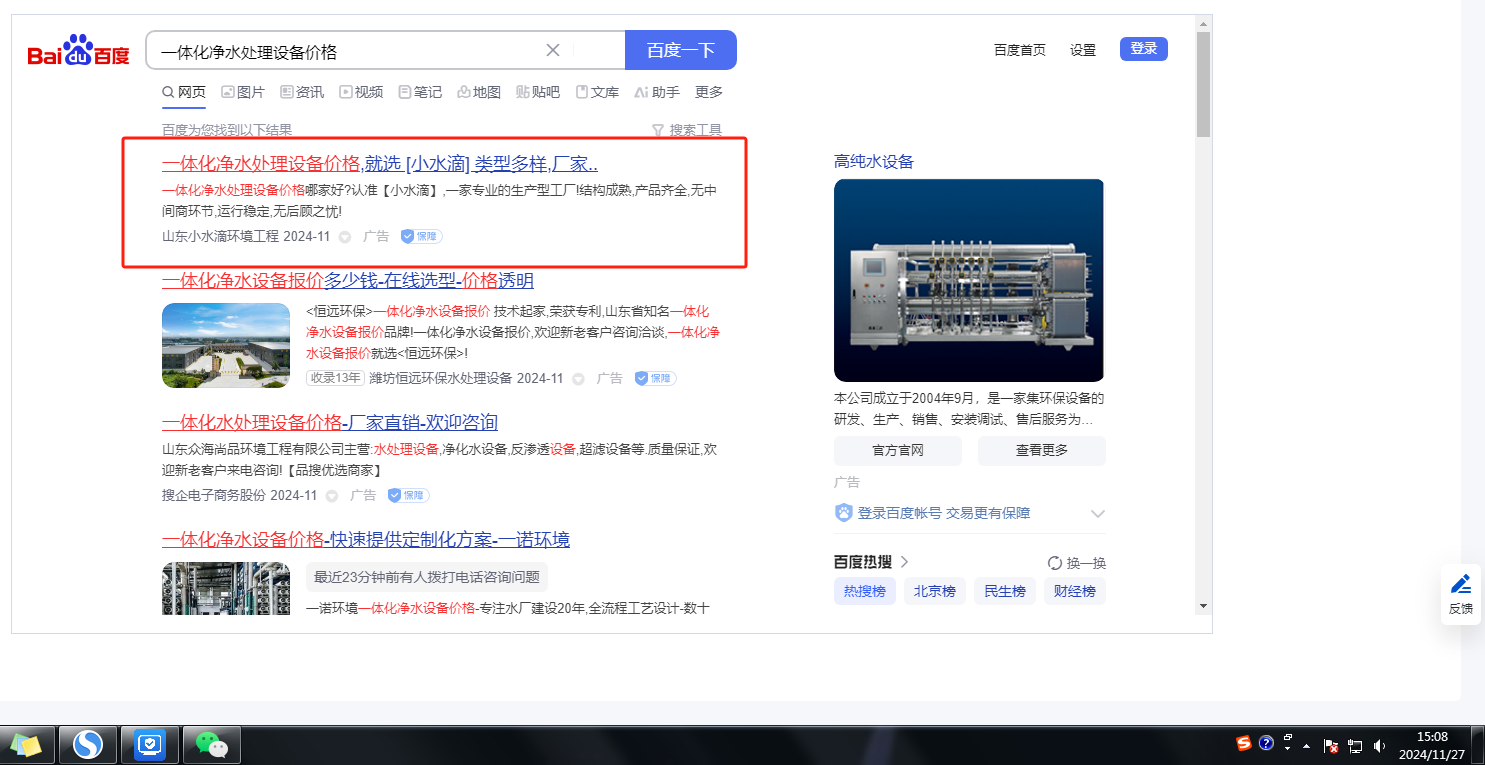The width and height of the screenshot is (1485, 765).
Task: Open the 搜索工具 filter
Action: click(686, 130)
